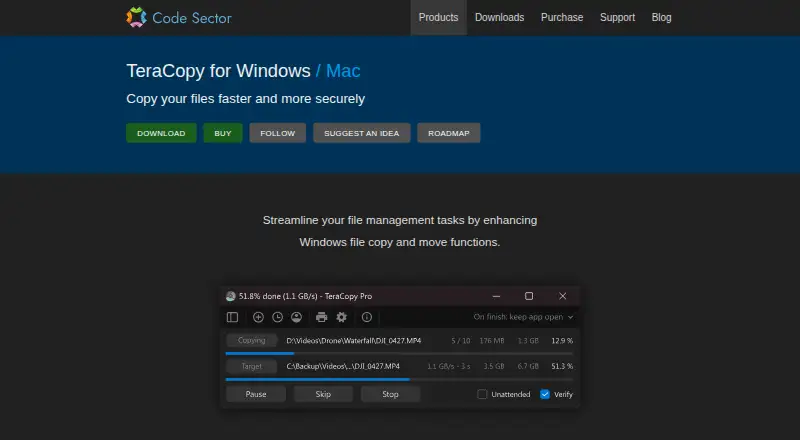This screenshot has width=800, height=440.
Task: Open the Products menu tab
Action: click(439, 17)
